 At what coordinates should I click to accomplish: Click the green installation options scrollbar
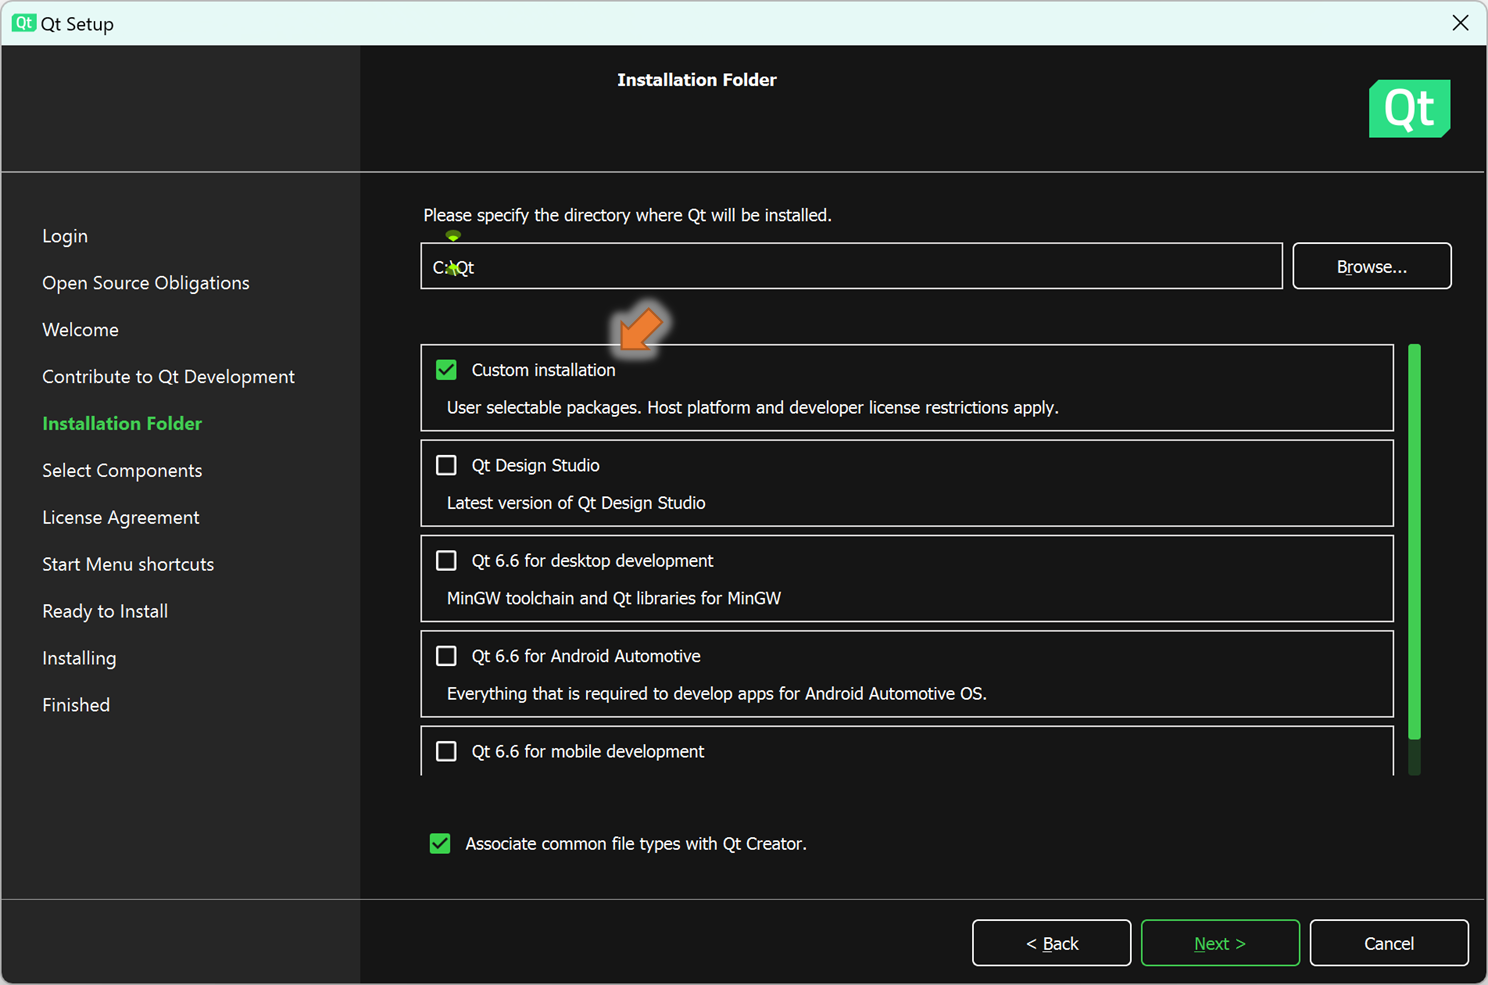1414,541
